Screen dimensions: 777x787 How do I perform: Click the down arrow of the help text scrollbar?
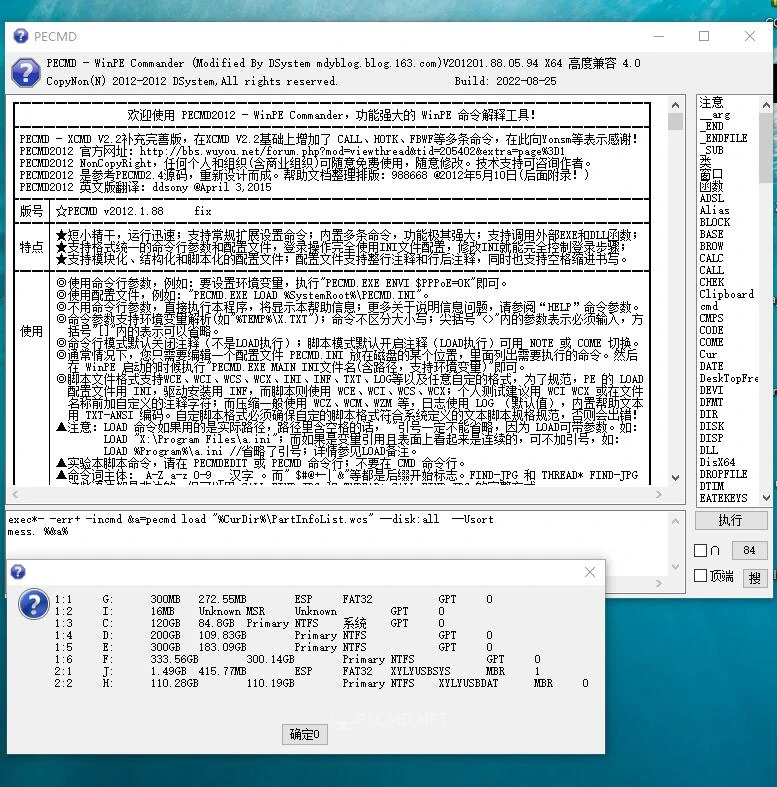coord(676,477)
